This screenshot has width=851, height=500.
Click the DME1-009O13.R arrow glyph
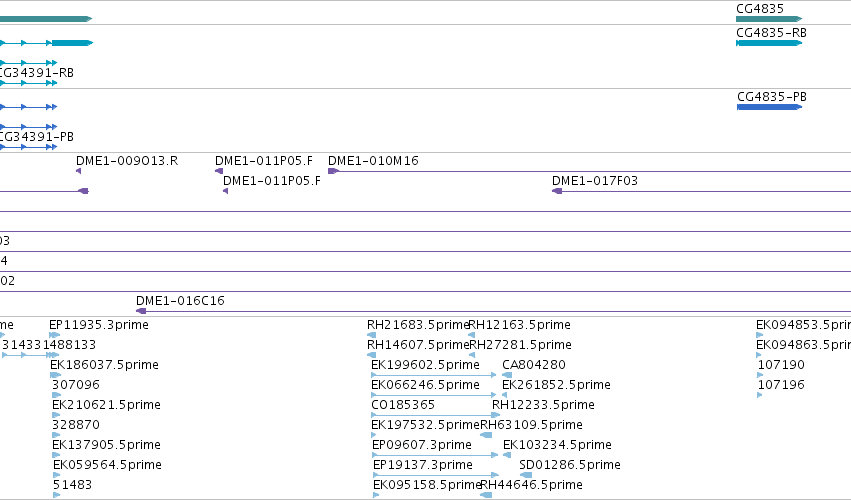click(79, 171)
